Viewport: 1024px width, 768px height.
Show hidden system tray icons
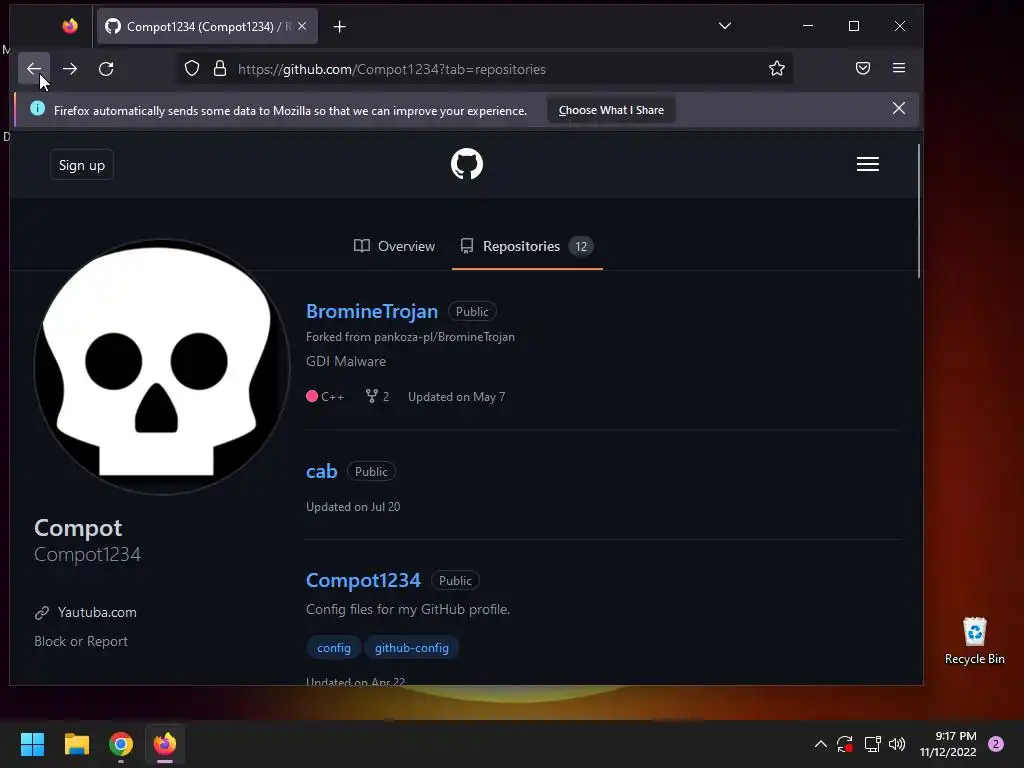point(821,744)
